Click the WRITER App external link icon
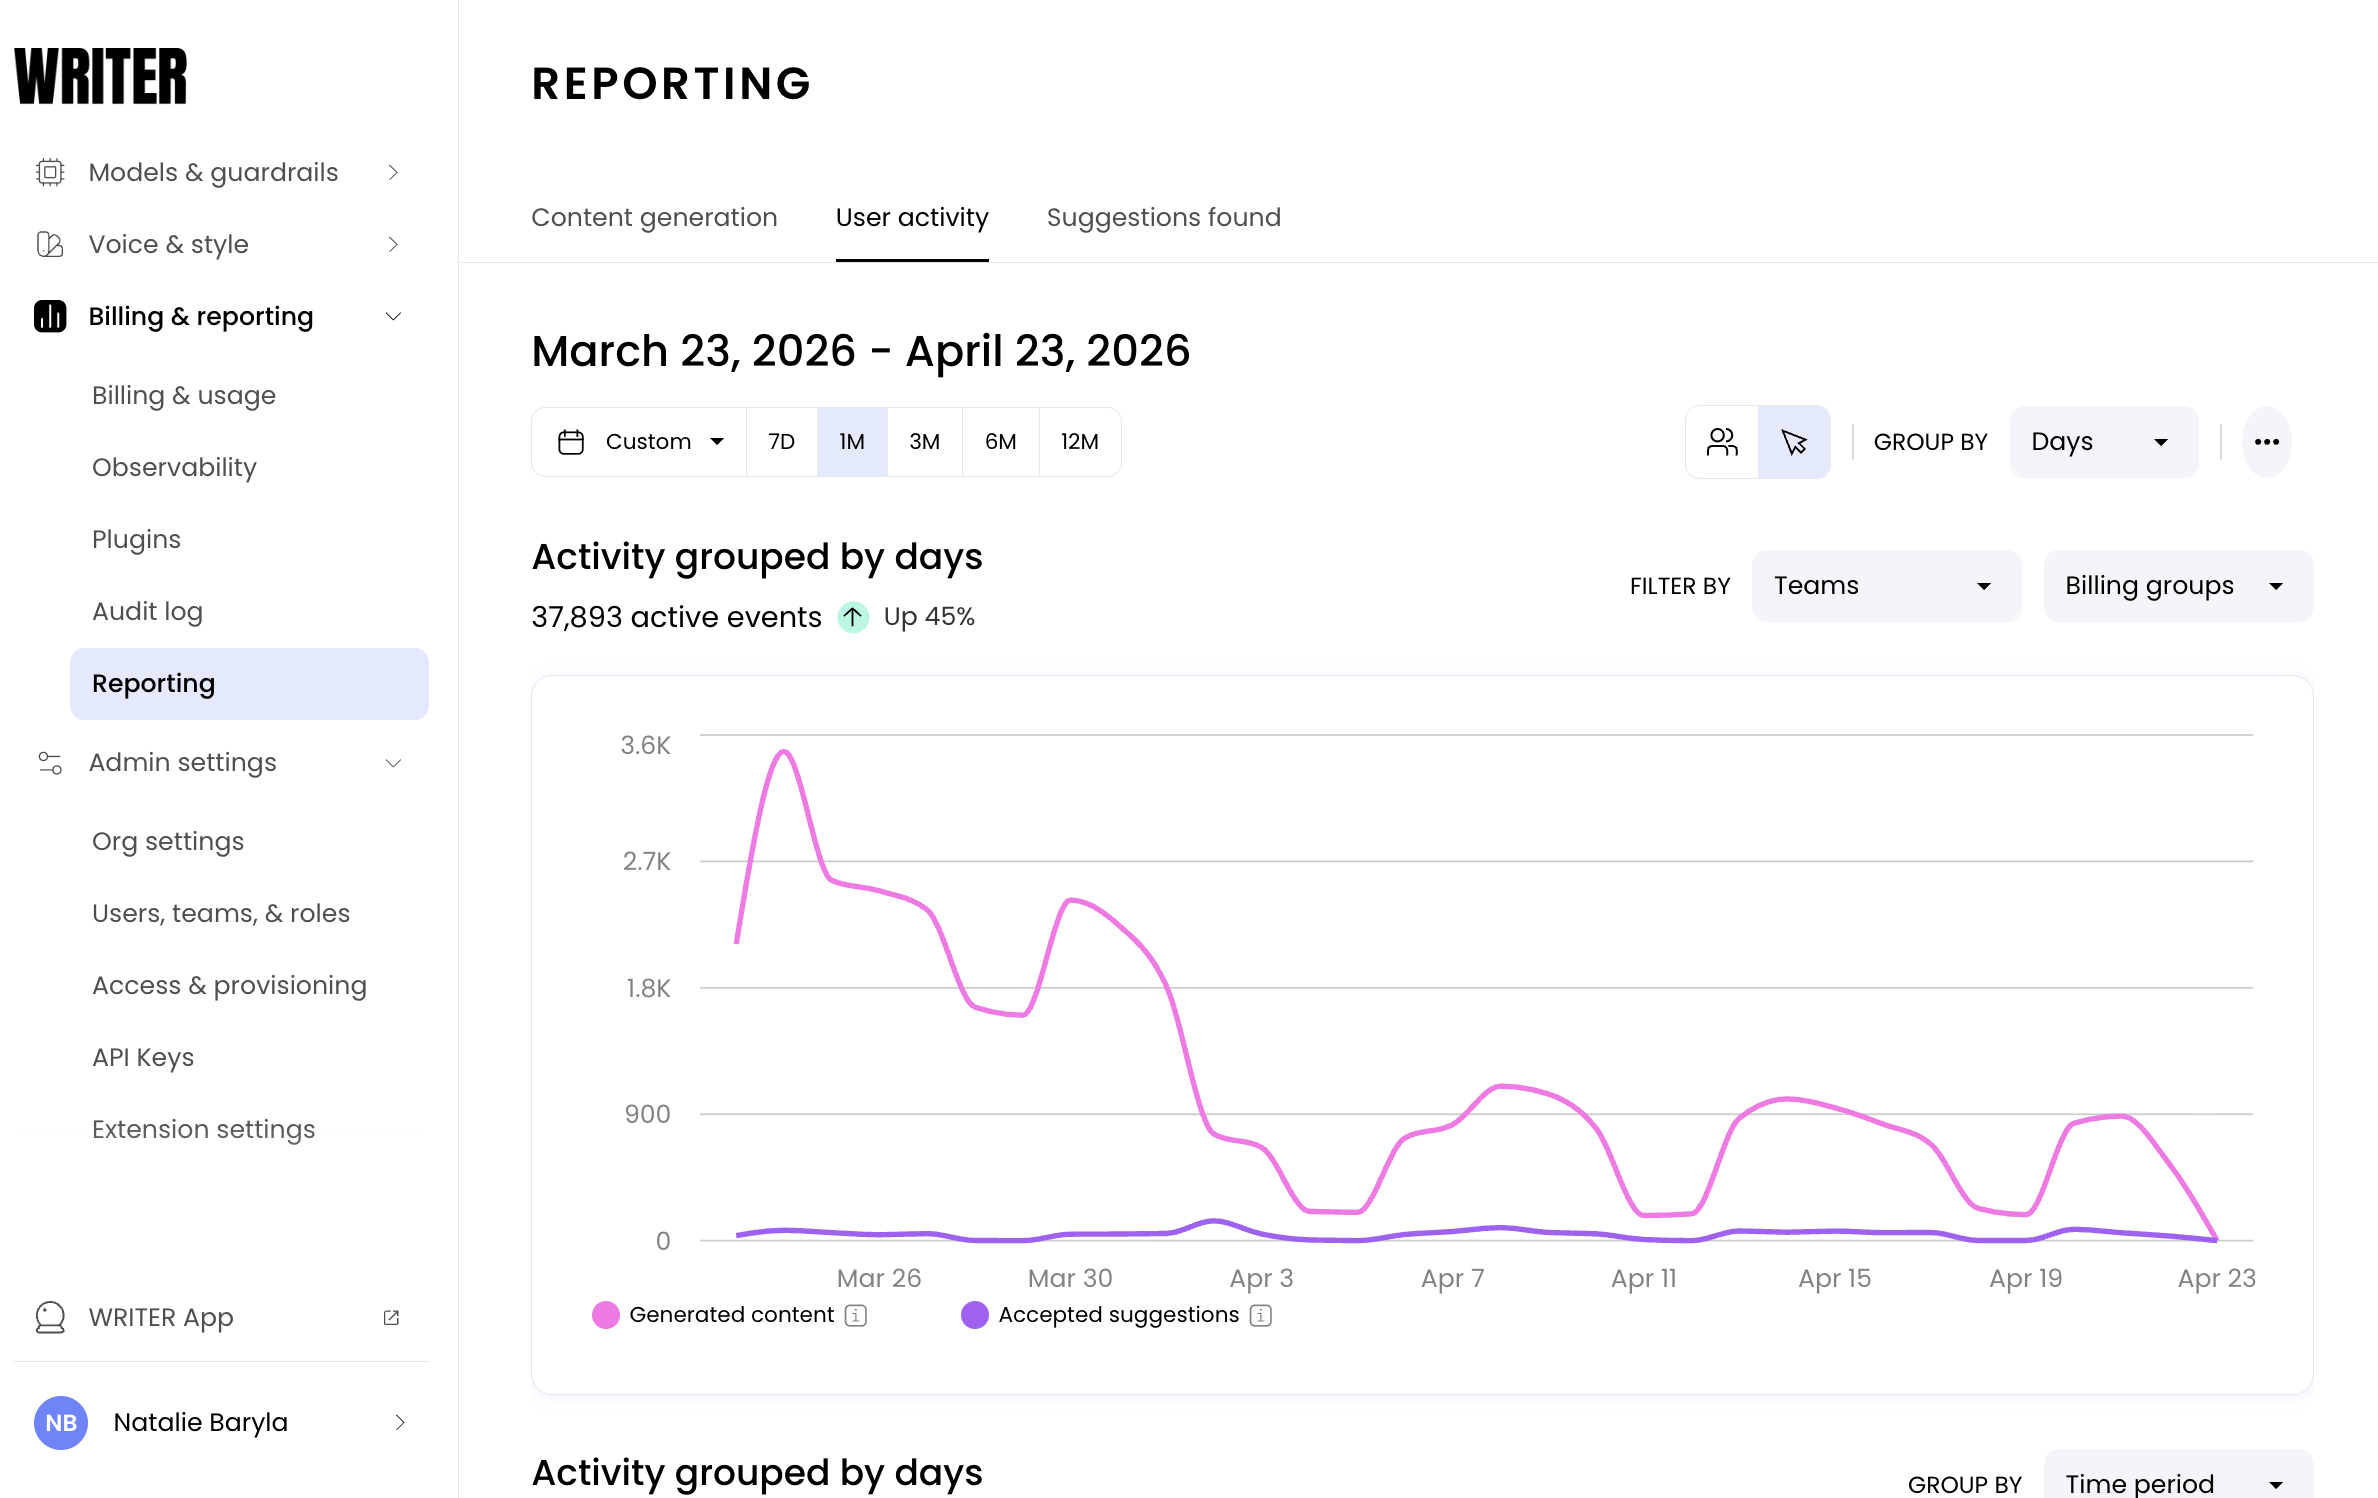The height and width of the screenshot is (1498, 2378). point(391,1317)
